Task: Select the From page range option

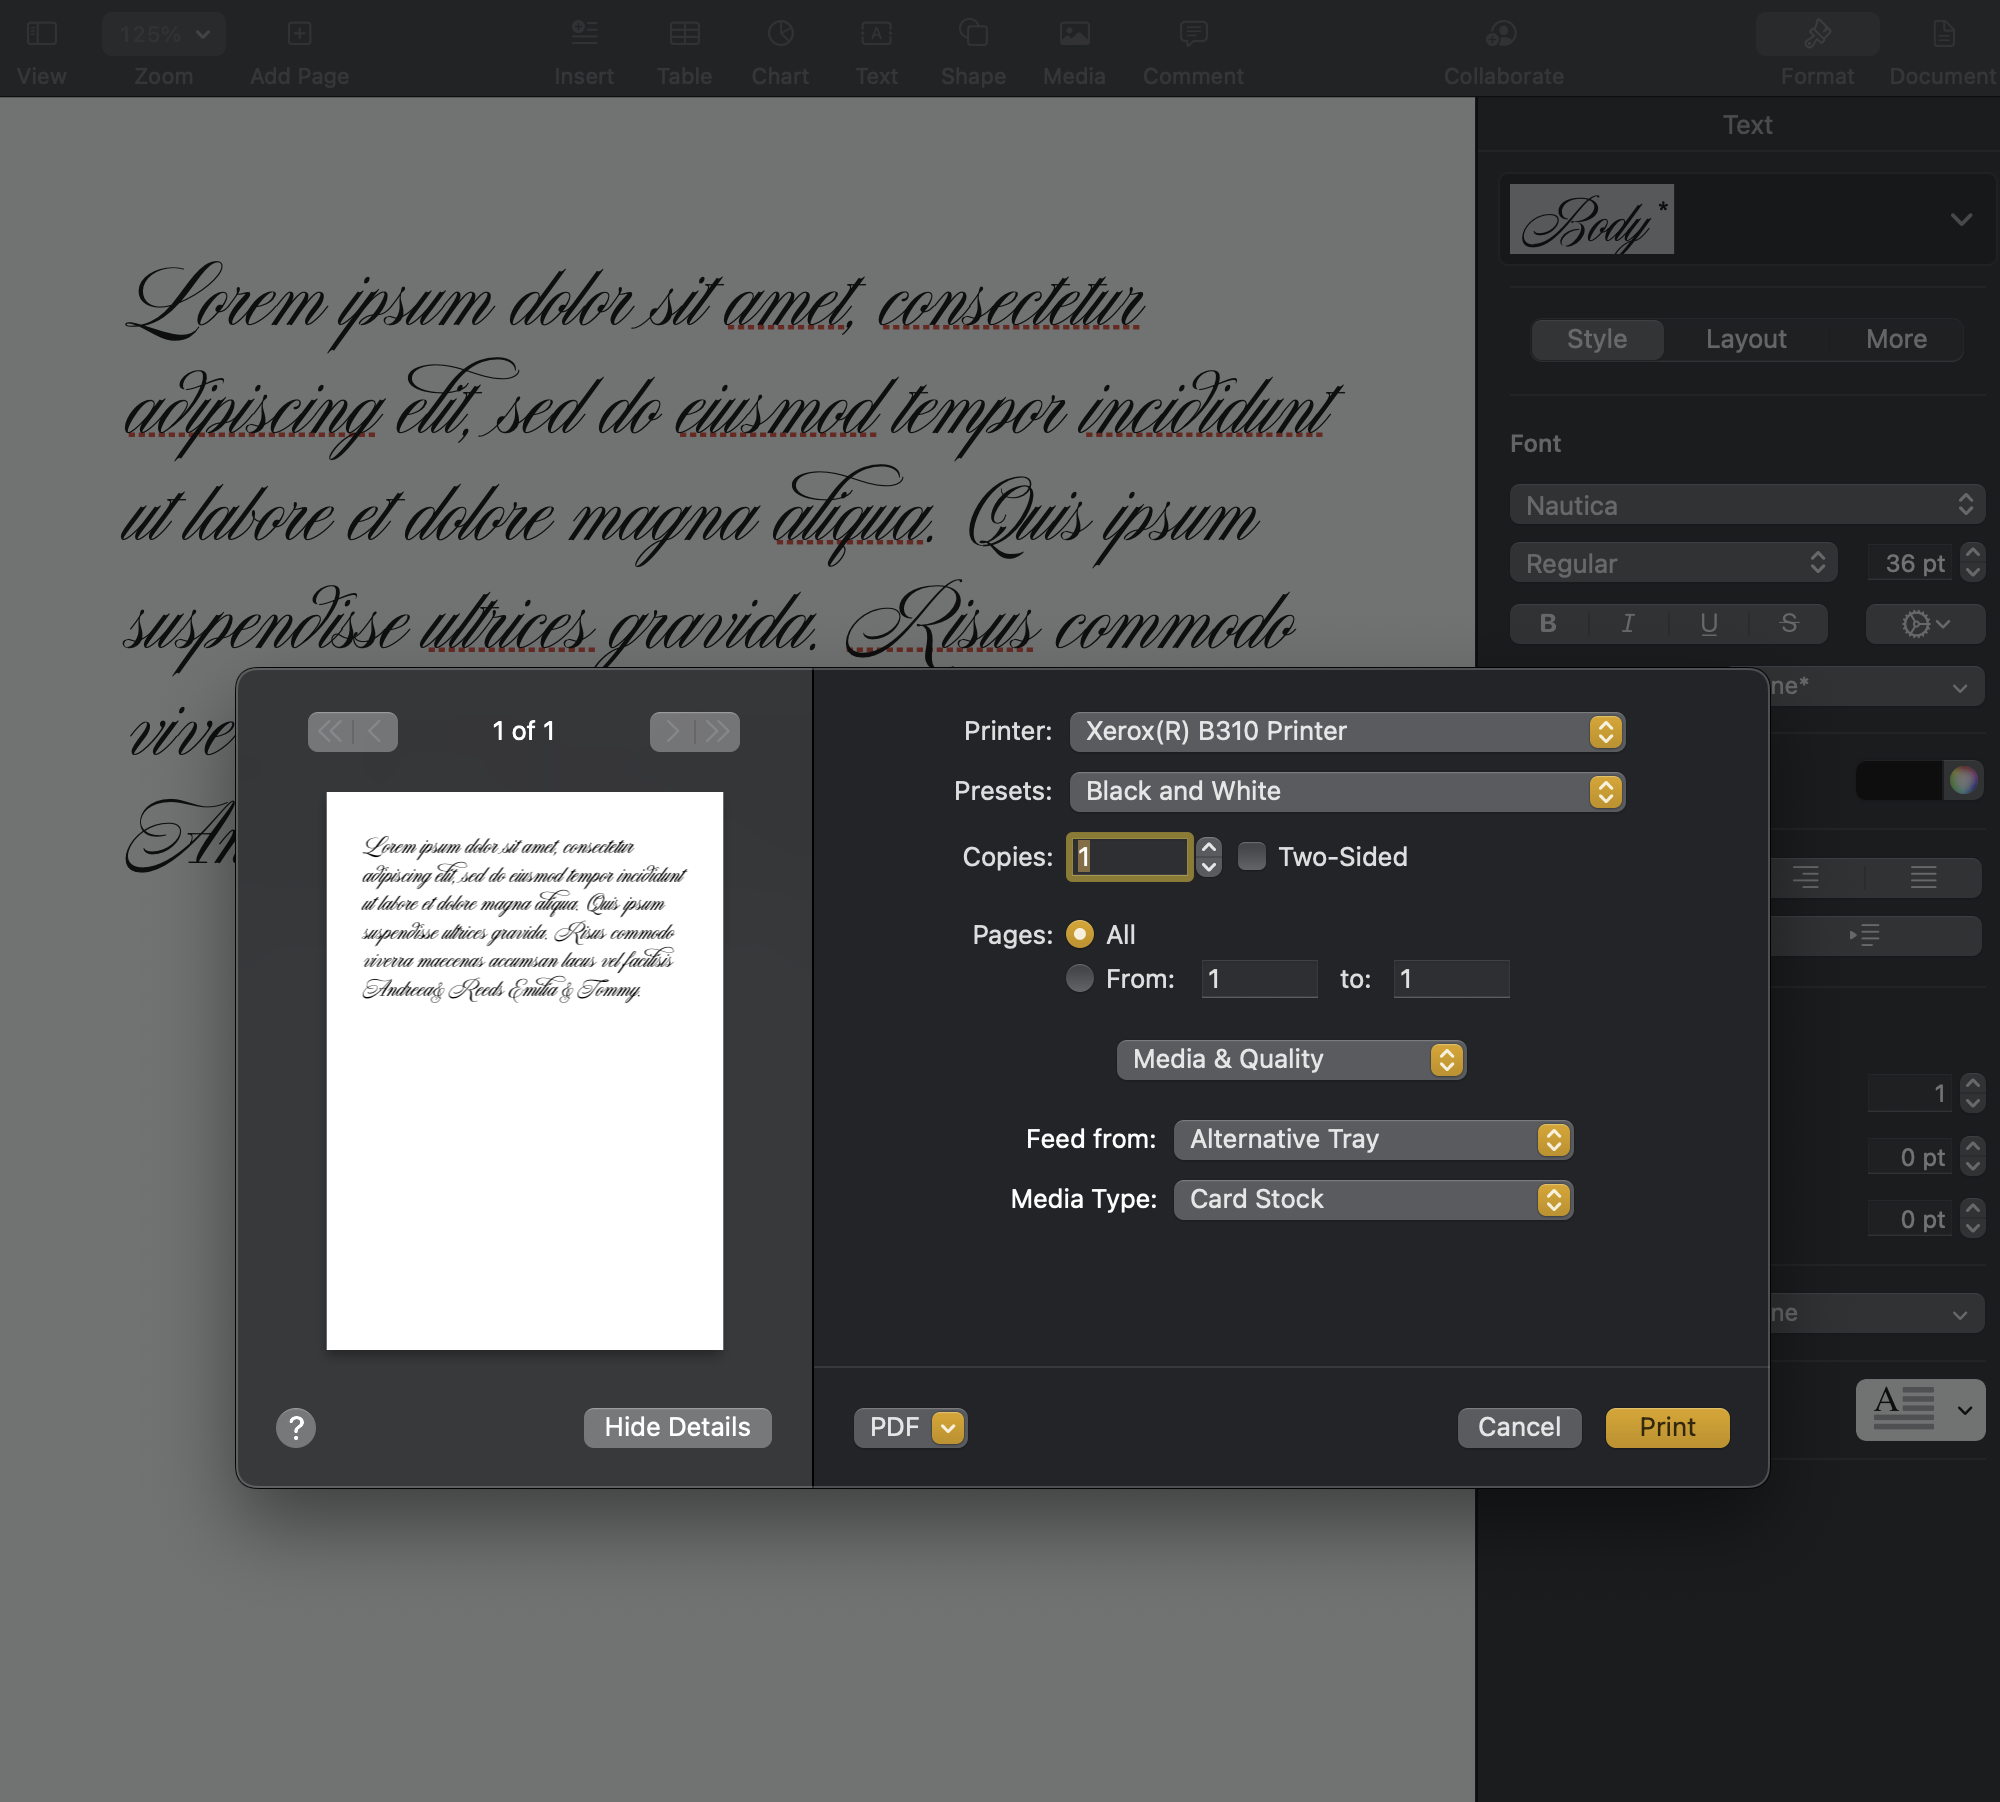Action: point(1080,978)
